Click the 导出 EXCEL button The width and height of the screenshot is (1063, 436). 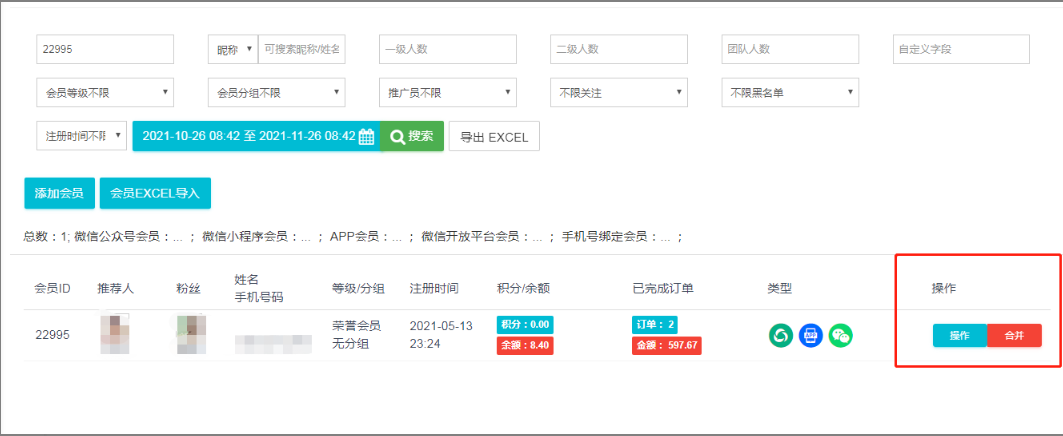pos(494,137)
